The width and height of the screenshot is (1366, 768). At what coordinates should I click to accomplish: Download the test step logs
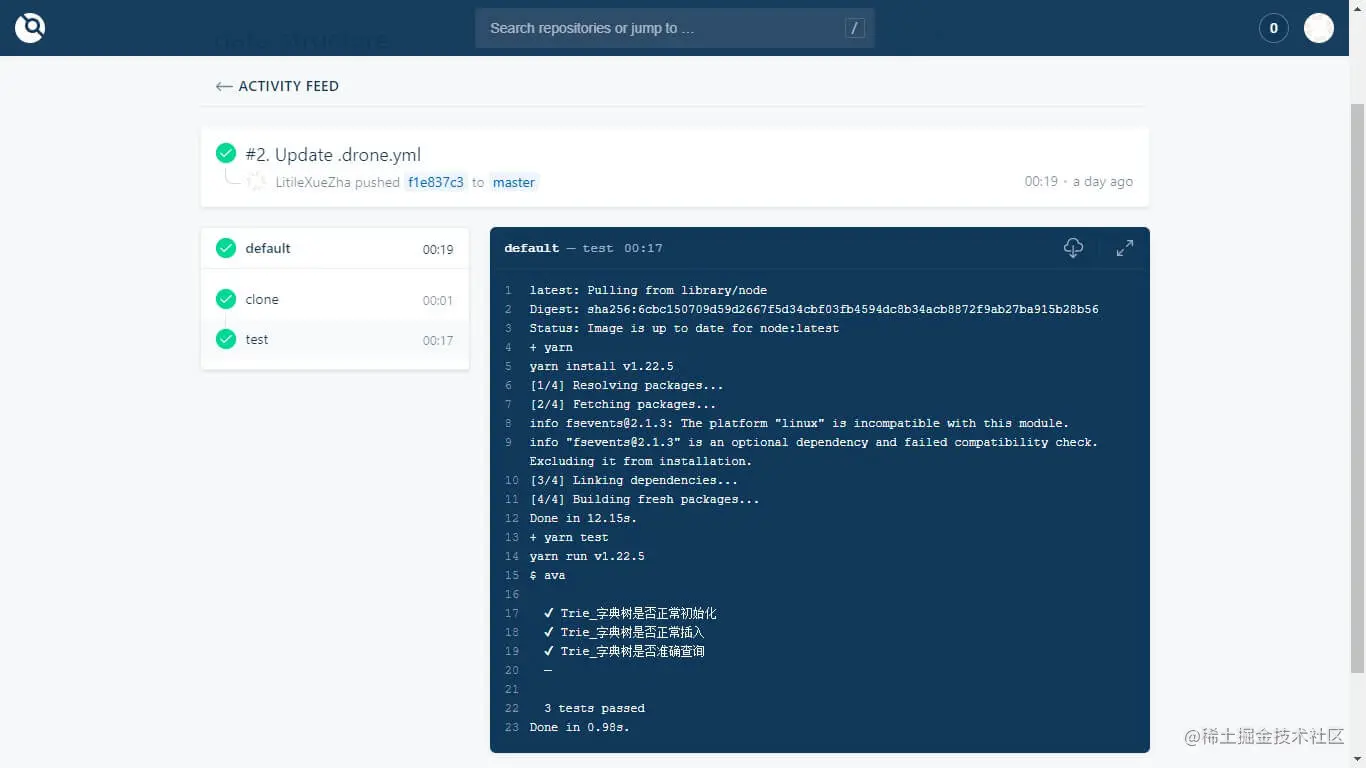(1073, 248)
